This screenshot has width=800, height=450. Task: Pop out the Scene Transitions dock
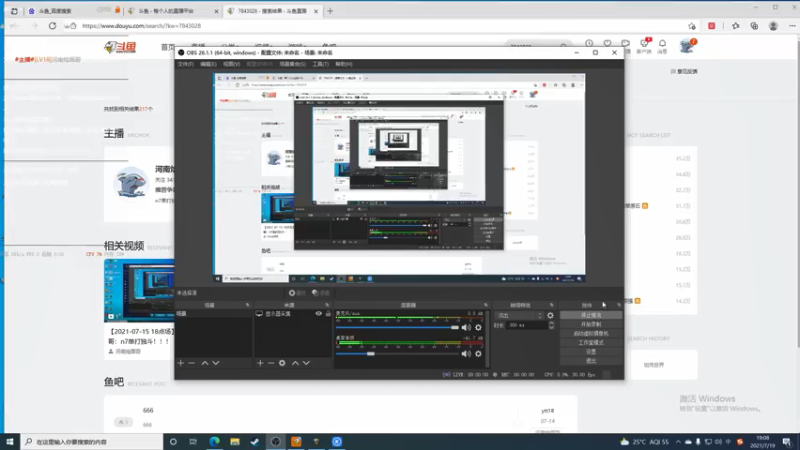[x=552, y=305]
